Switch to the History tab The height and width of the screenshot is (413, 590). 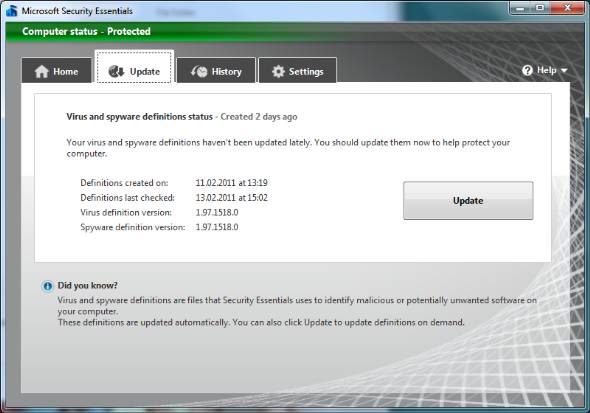(x=216, y=70)
